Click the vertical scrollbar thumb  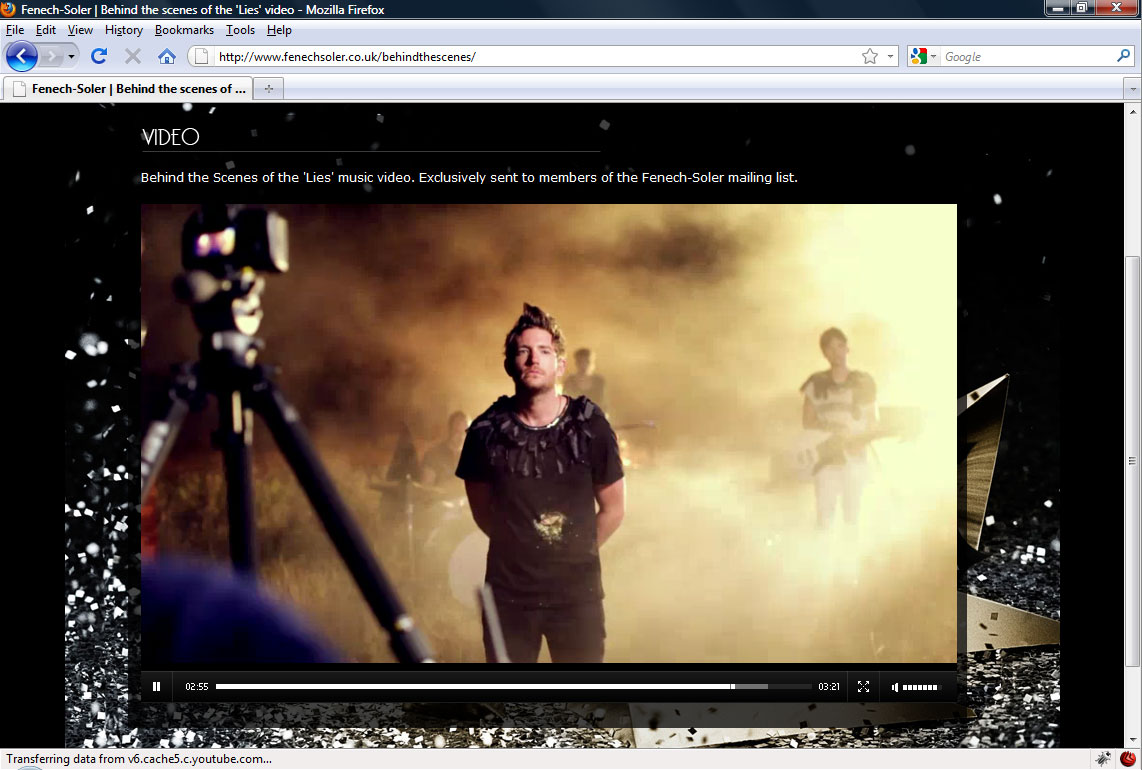point(1133,460)
